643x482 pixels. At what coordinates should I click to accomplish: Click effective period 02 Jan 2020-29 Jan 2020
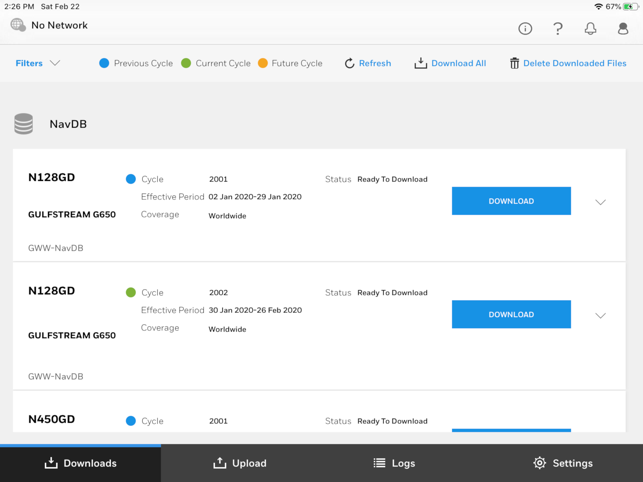pyautogui.click(x=255, y=197)
